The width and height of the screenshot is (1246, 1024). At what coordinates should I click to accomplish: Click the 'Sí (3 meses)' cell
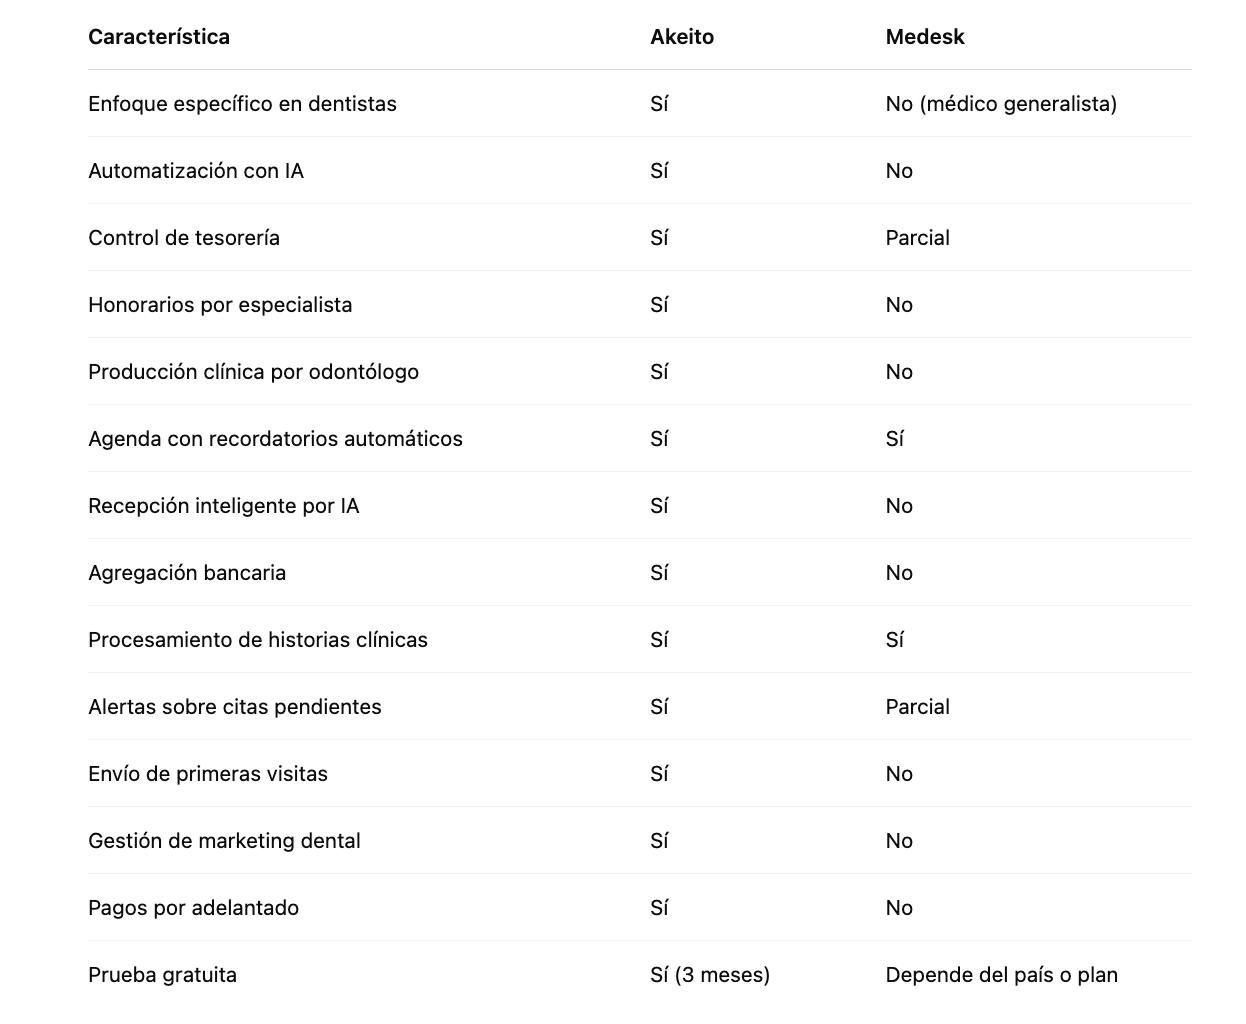[x=710, y=975]
